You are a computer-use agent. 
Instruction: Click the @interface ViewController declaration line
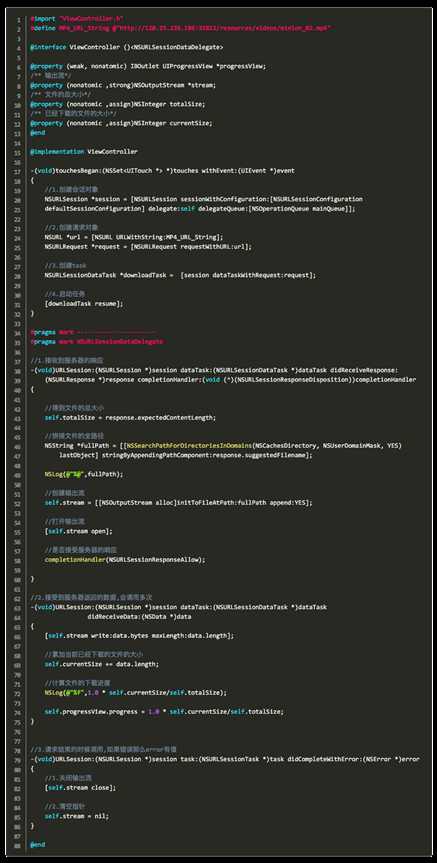click(x=127, y=47)
